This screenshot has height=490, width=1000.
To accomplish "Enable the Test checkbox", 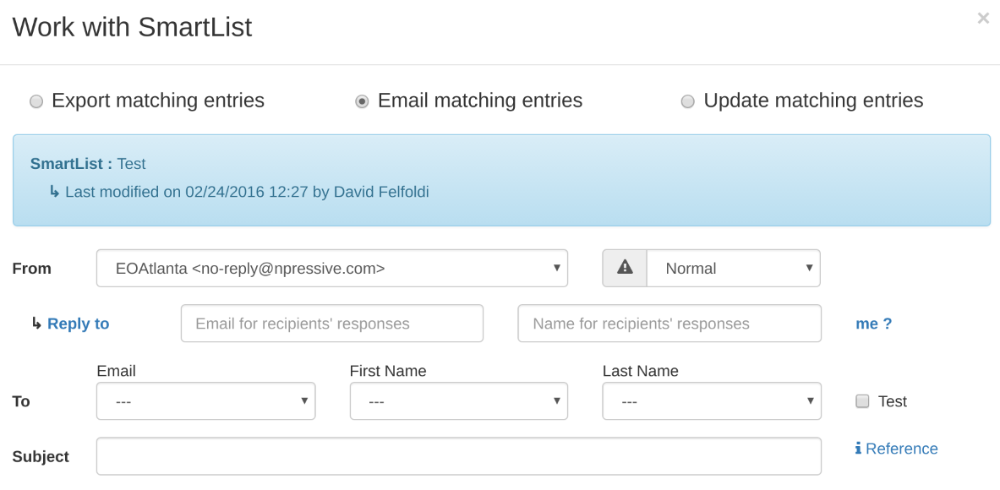I will [x=862, y=401].
